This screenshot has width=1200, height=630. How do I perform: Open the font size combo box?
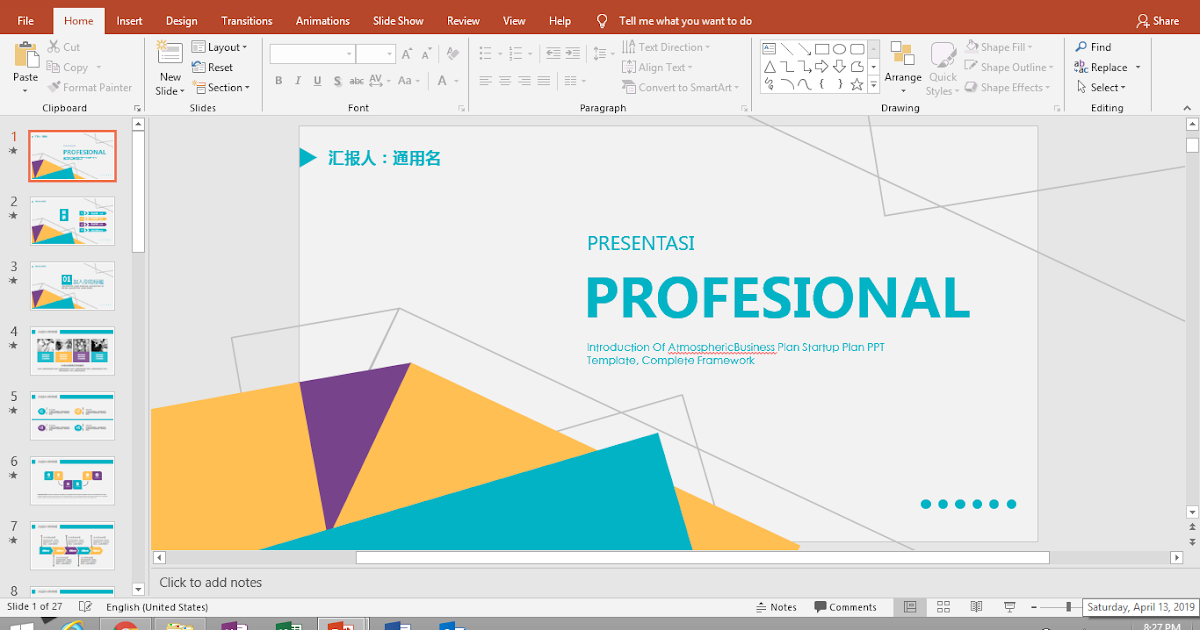[x=376, y=54]
